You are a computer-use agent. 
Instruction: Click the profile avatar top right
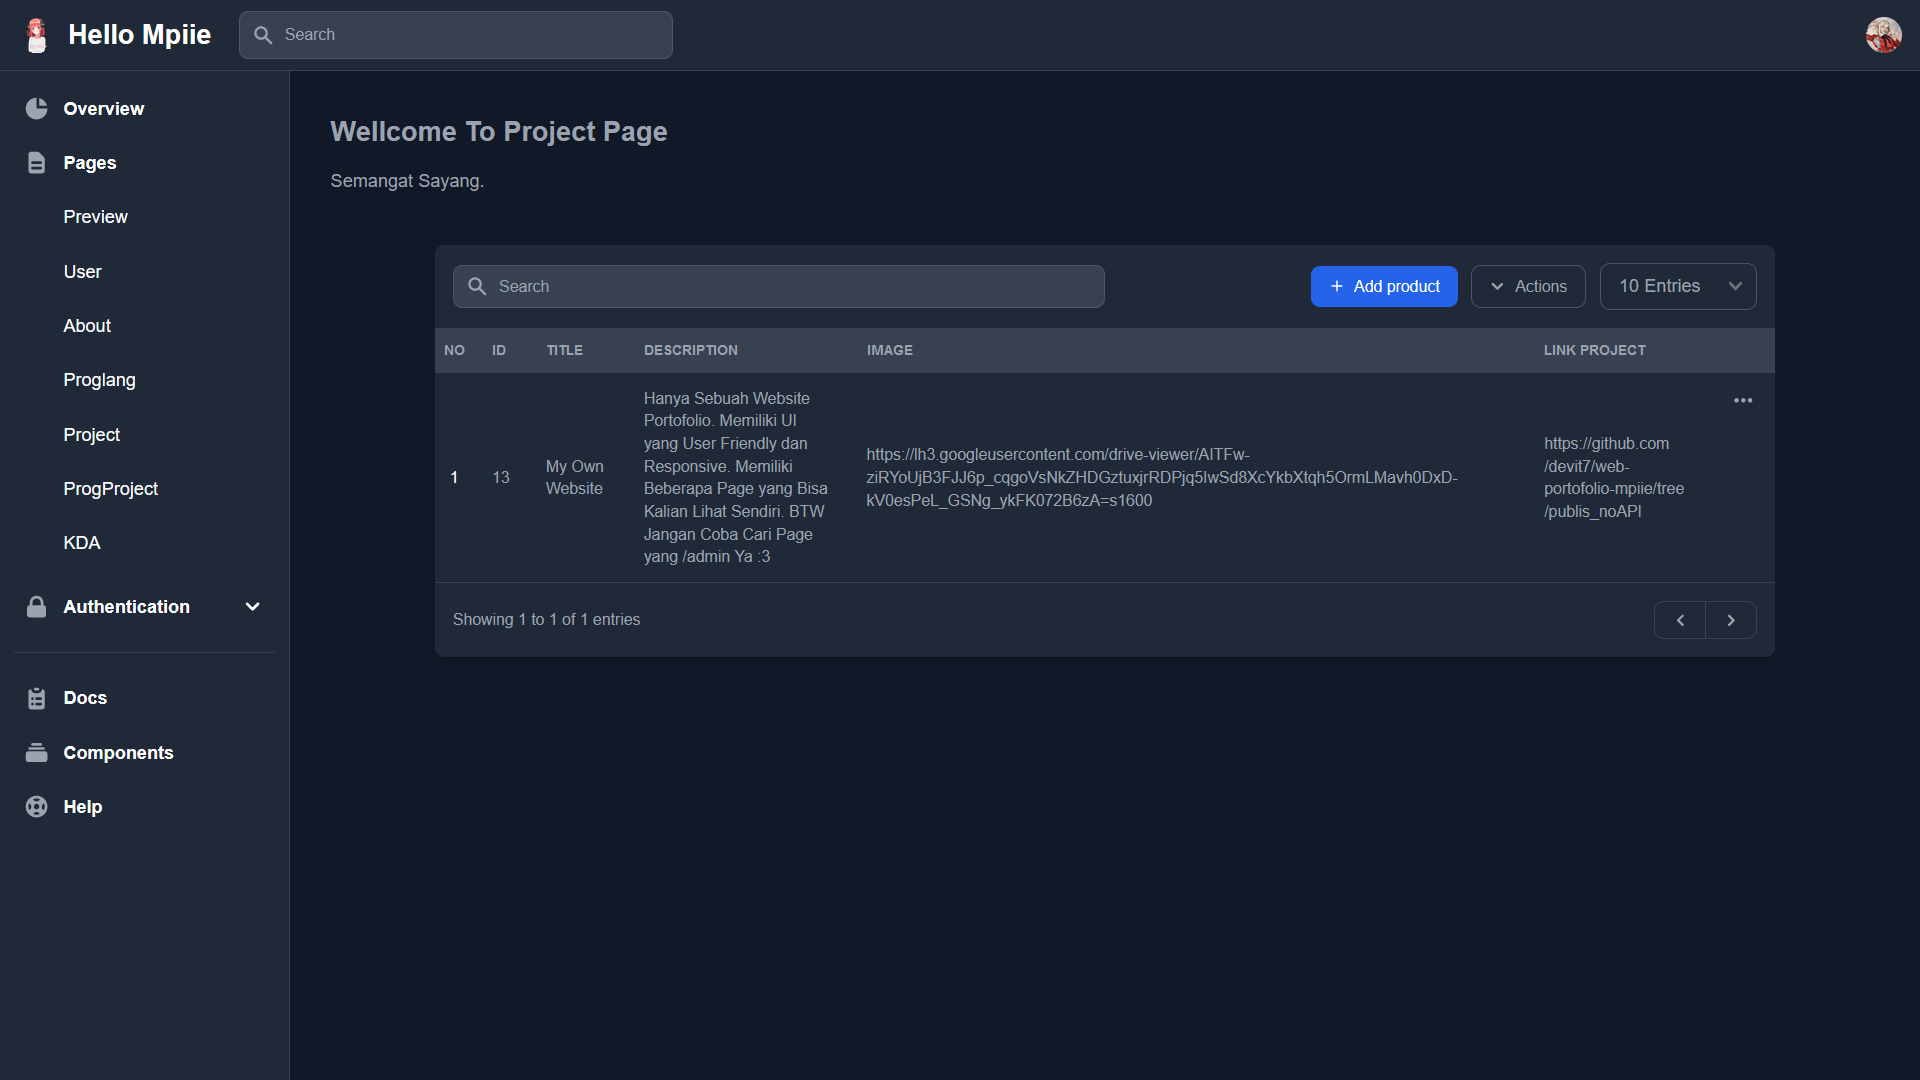(1884, 34)
